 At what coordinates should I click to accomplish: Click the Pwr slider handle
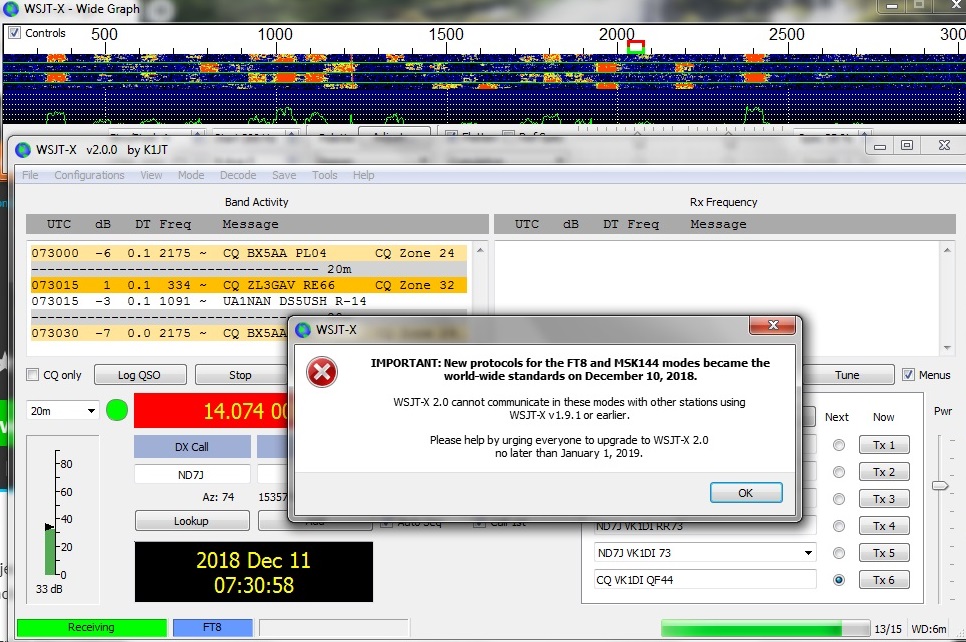click(940, 486)
